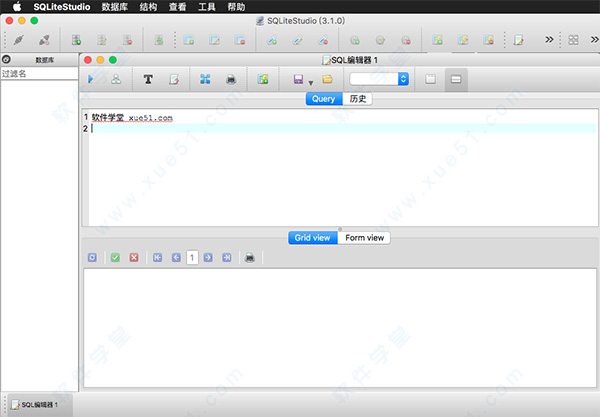Click Create view from query icon

pos(262,79)
